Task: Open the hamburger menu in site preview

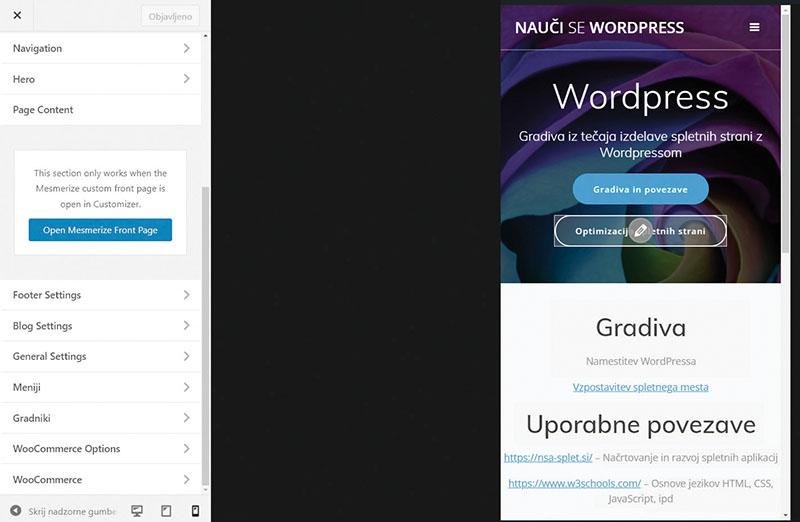Action: tap(754, 27)
